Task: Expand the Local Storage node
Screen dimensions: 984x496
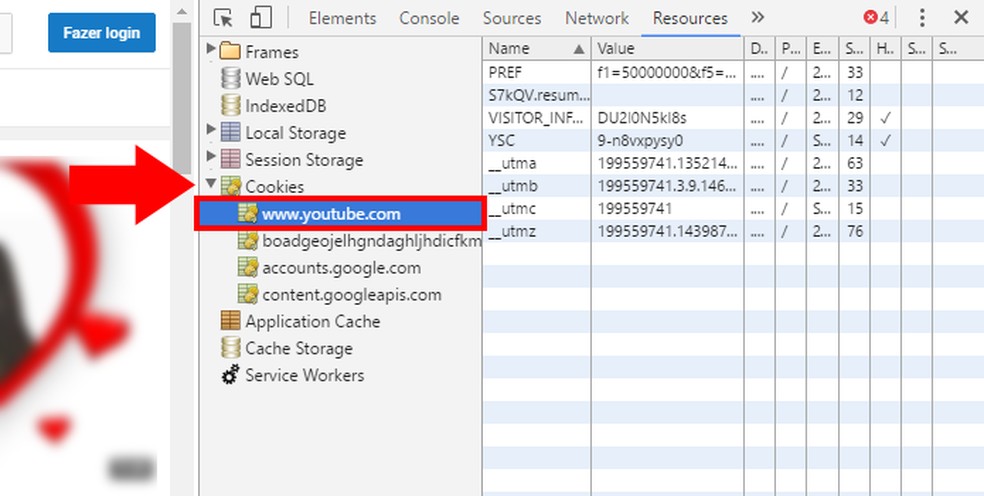Action: 211,130
